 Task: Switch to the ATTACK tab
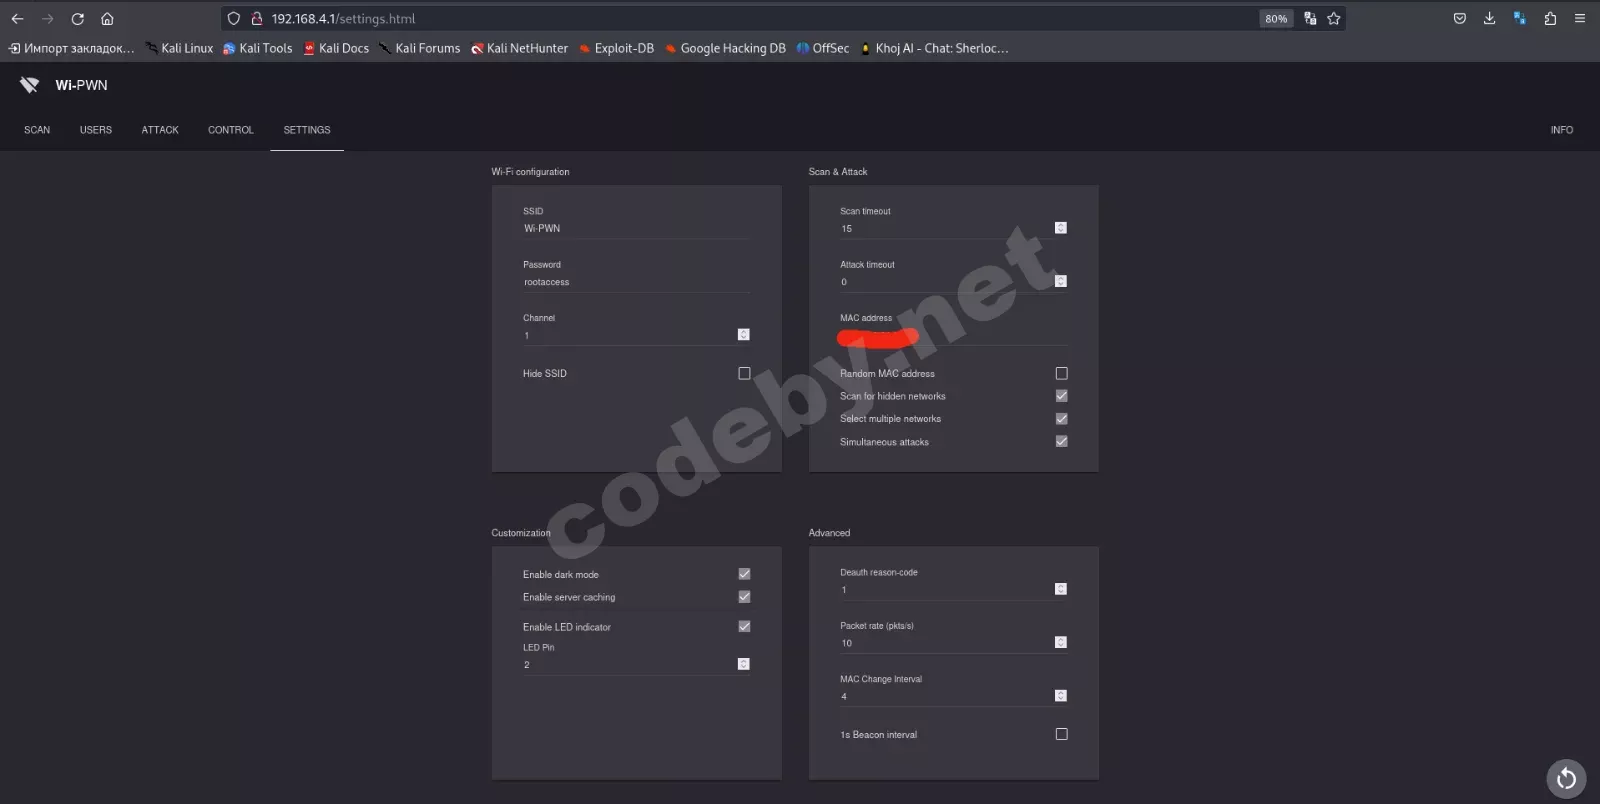[160, 130]
